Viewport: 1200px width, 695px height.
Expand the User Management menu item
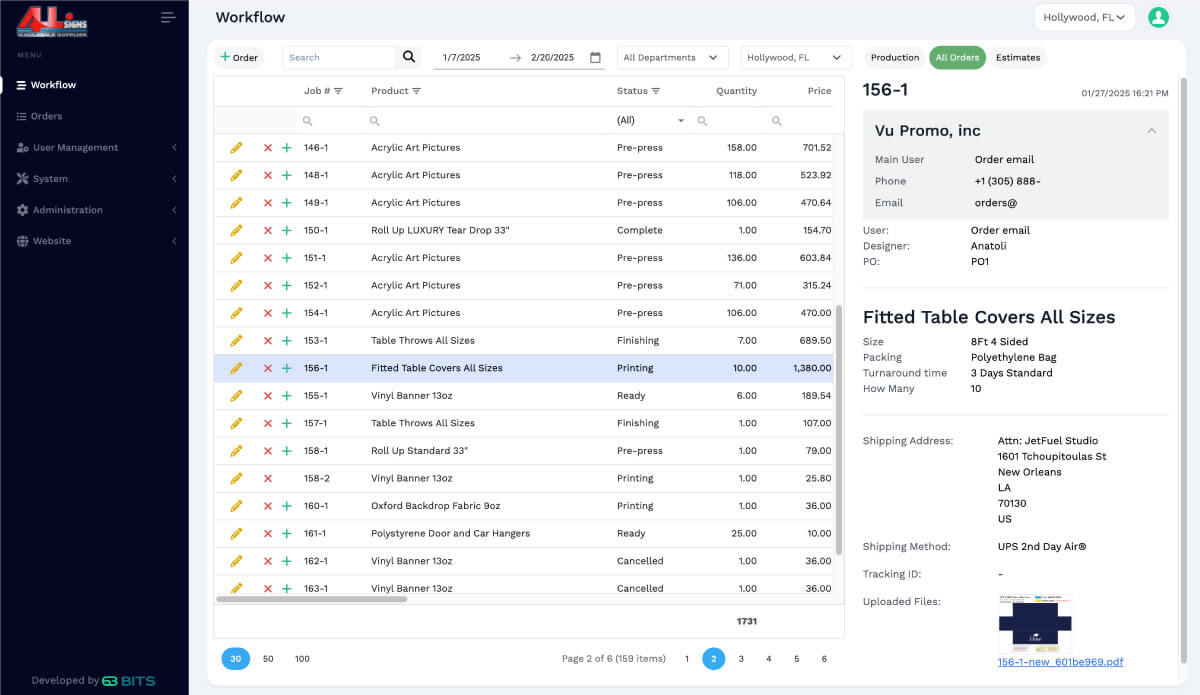[75, 147]
